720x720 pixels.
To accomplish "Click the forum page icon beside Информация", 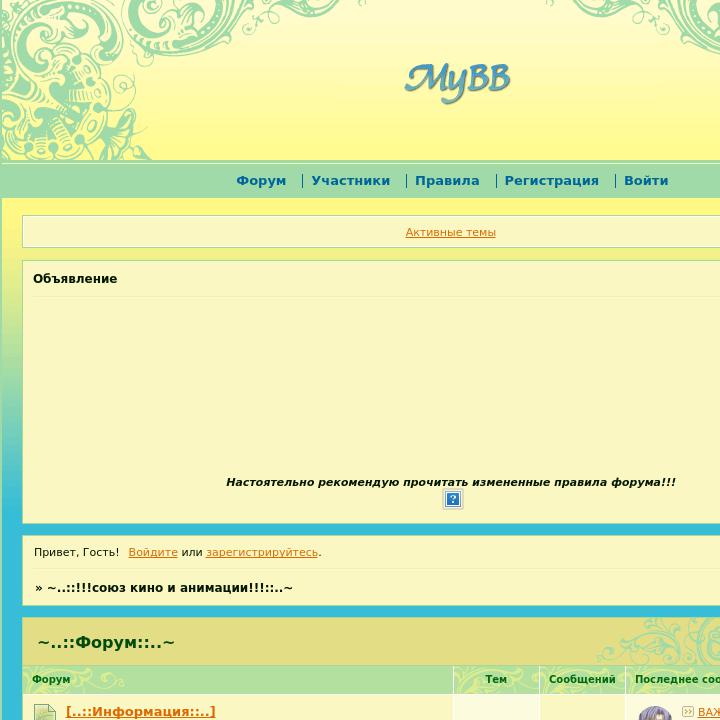I will 45,712.
